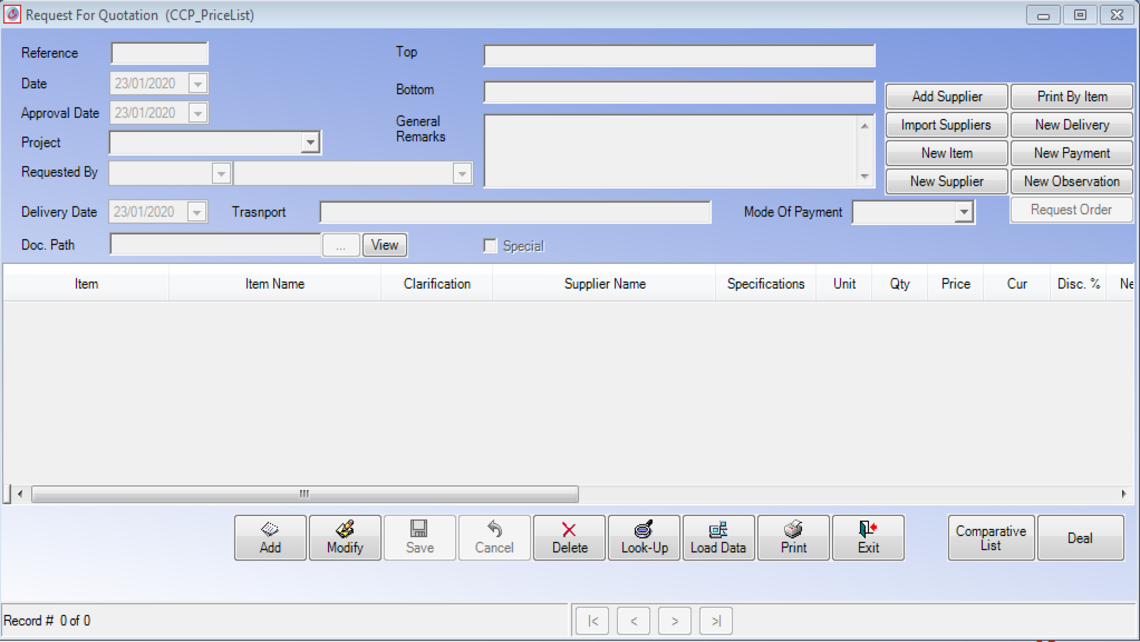Viewport: 1140px width, 642px height.
Task: Click the Delete record button
Action: tap(569, 538)
